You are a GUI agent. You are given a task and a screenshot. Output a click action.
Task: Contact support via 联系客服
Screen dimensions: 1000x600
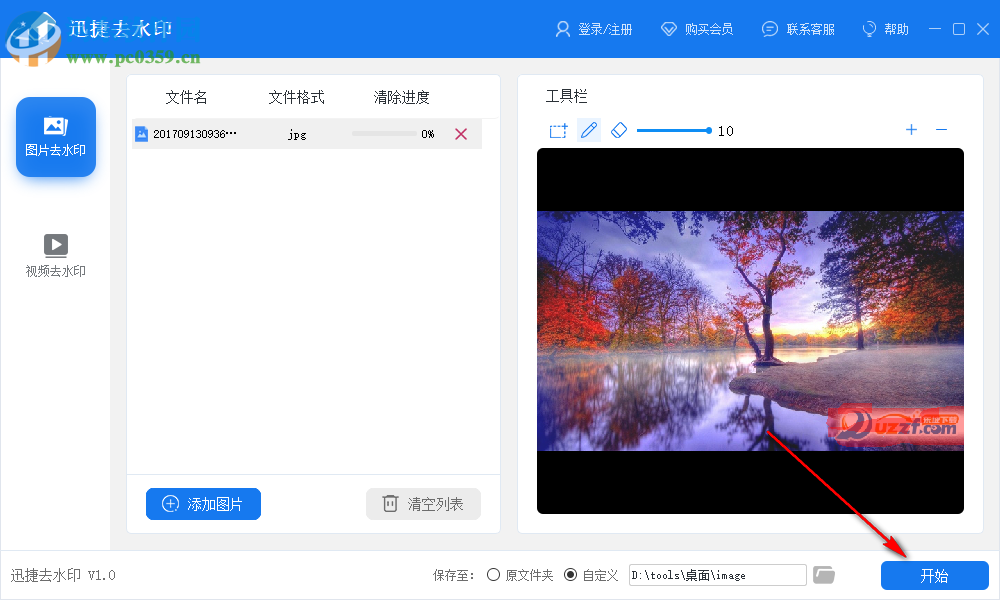pos(799,29)
